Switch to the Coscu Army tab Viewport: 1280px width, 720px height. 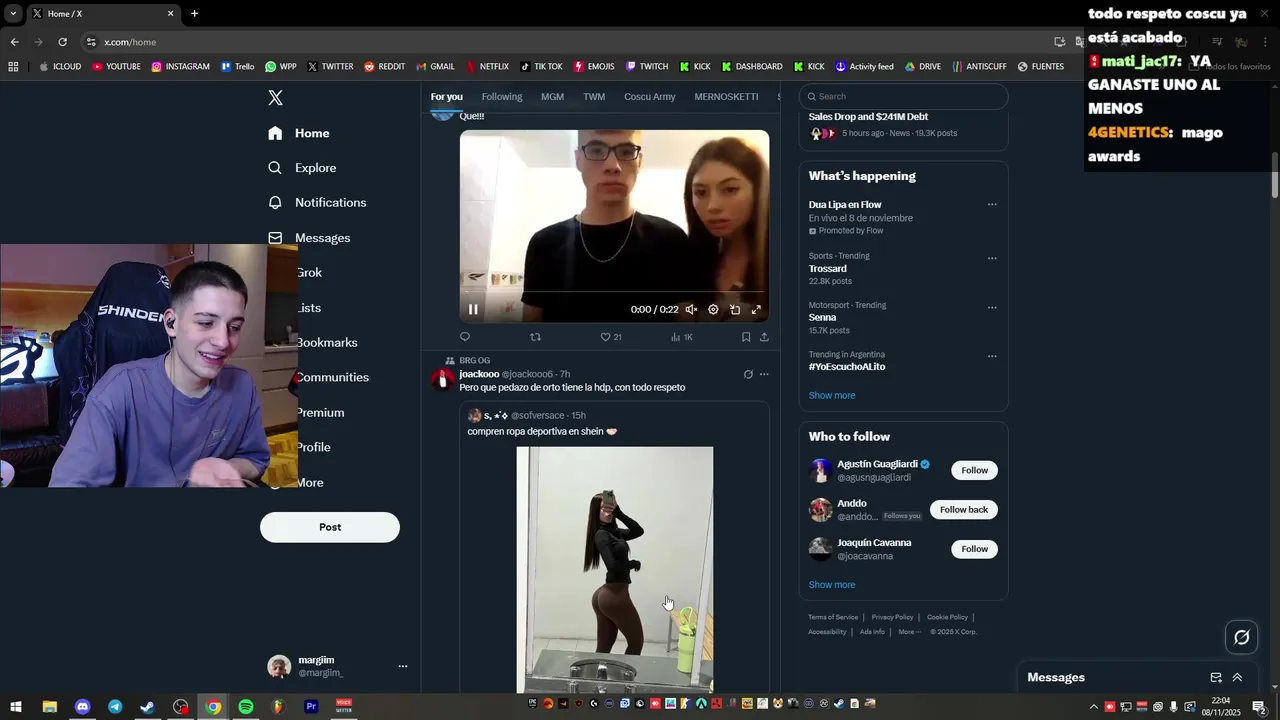(x=650, y=96)
